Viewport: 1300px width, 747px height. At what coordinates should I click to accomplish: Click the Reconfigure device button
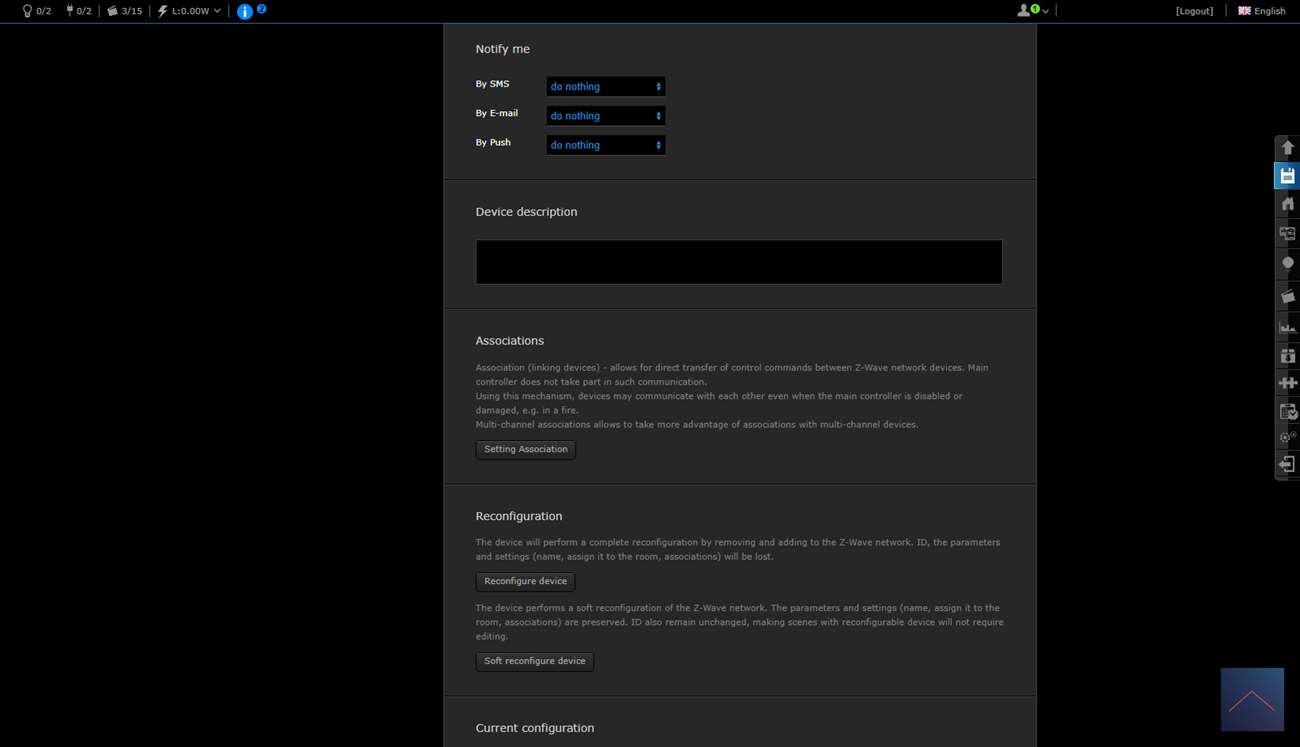click(525, 582)
